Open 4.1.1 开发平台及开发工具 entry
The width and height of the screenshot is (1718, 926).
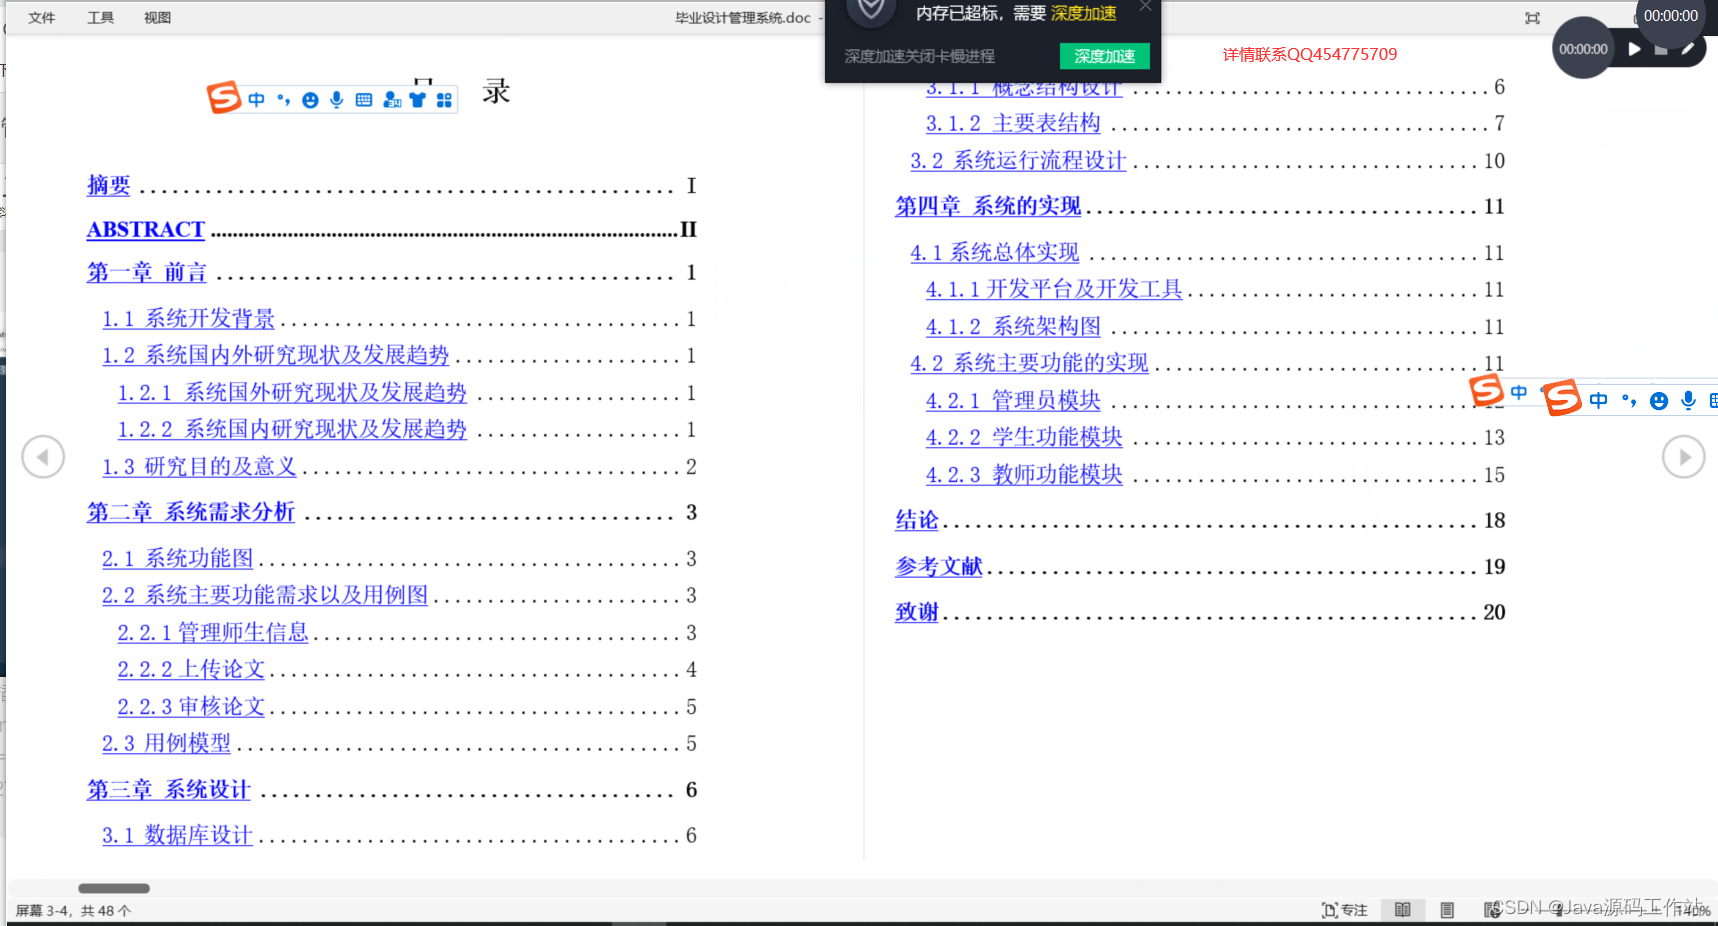[1053, 289]
